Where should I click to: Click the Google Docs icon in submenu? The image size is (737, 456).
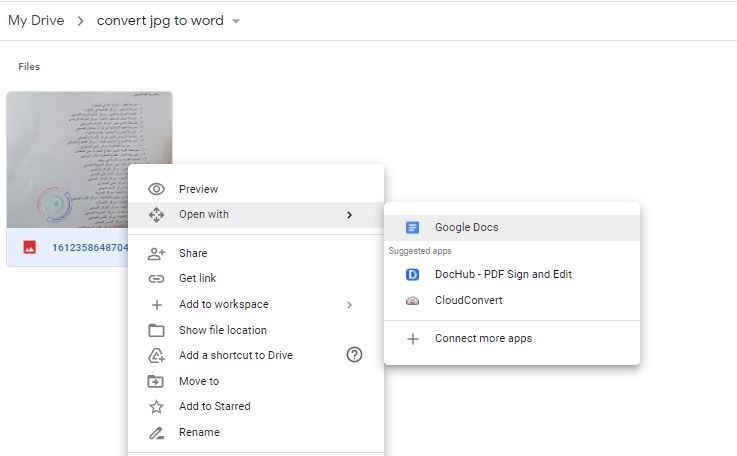click(412, 228)
